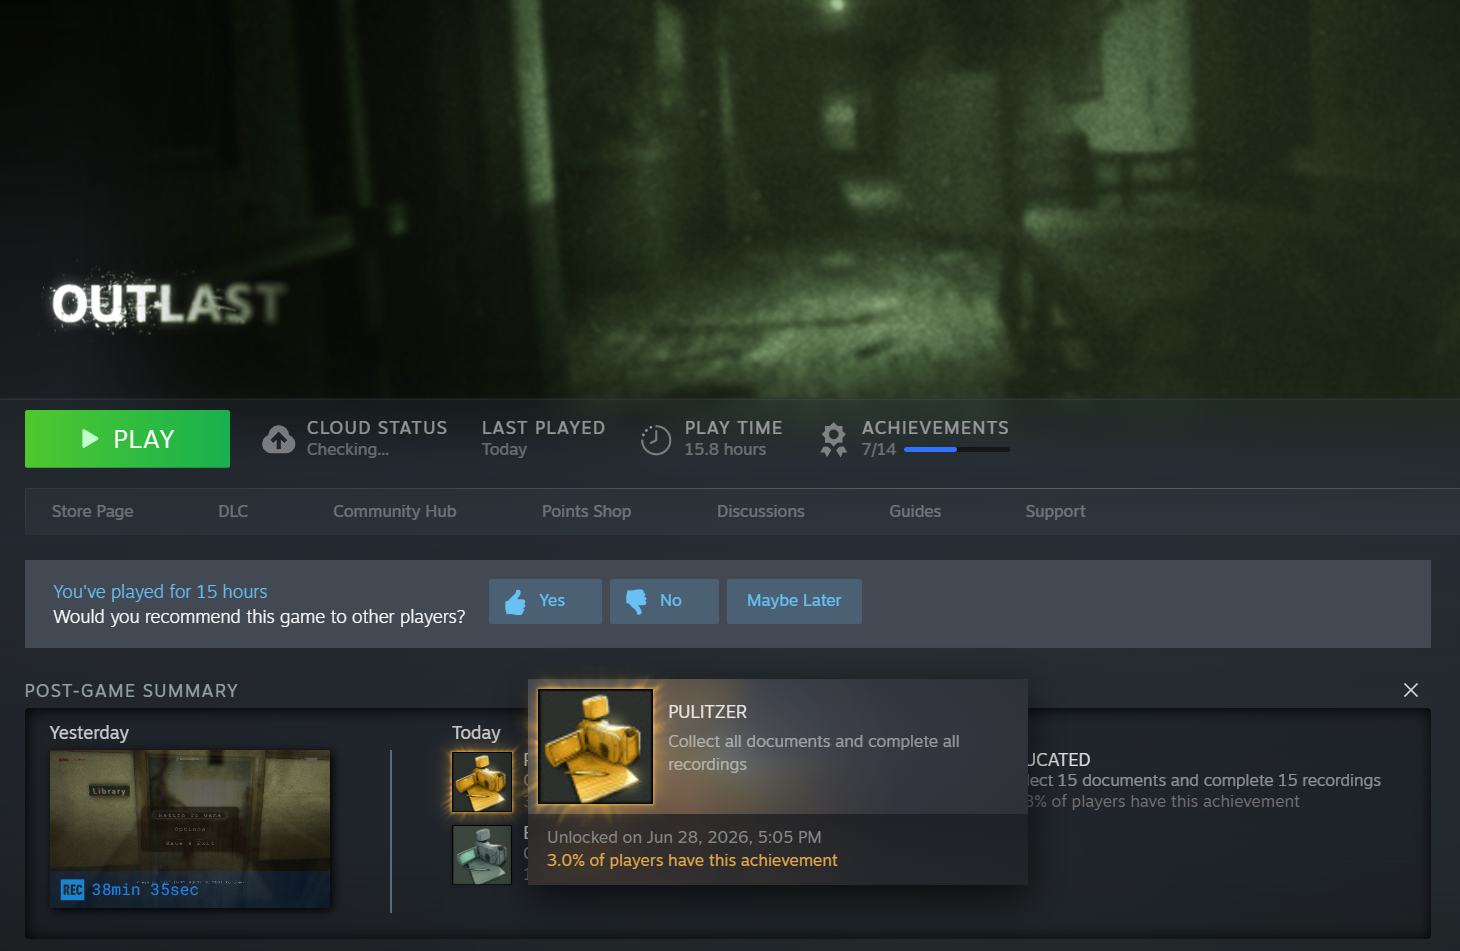Choose Maybe Later for the review
This screenshot has height=951, width=1460.
[x=794, y=601]
